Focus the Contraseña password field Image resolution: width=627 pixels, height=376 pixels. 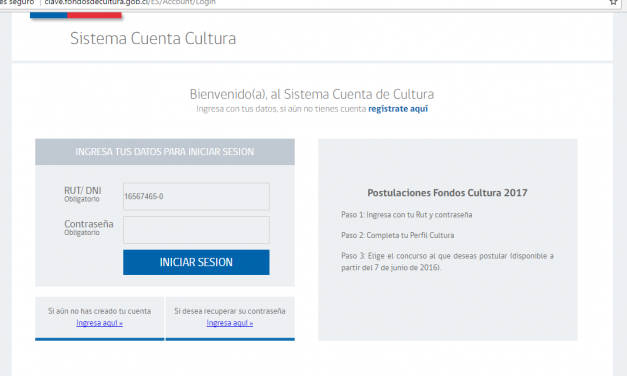196,230
